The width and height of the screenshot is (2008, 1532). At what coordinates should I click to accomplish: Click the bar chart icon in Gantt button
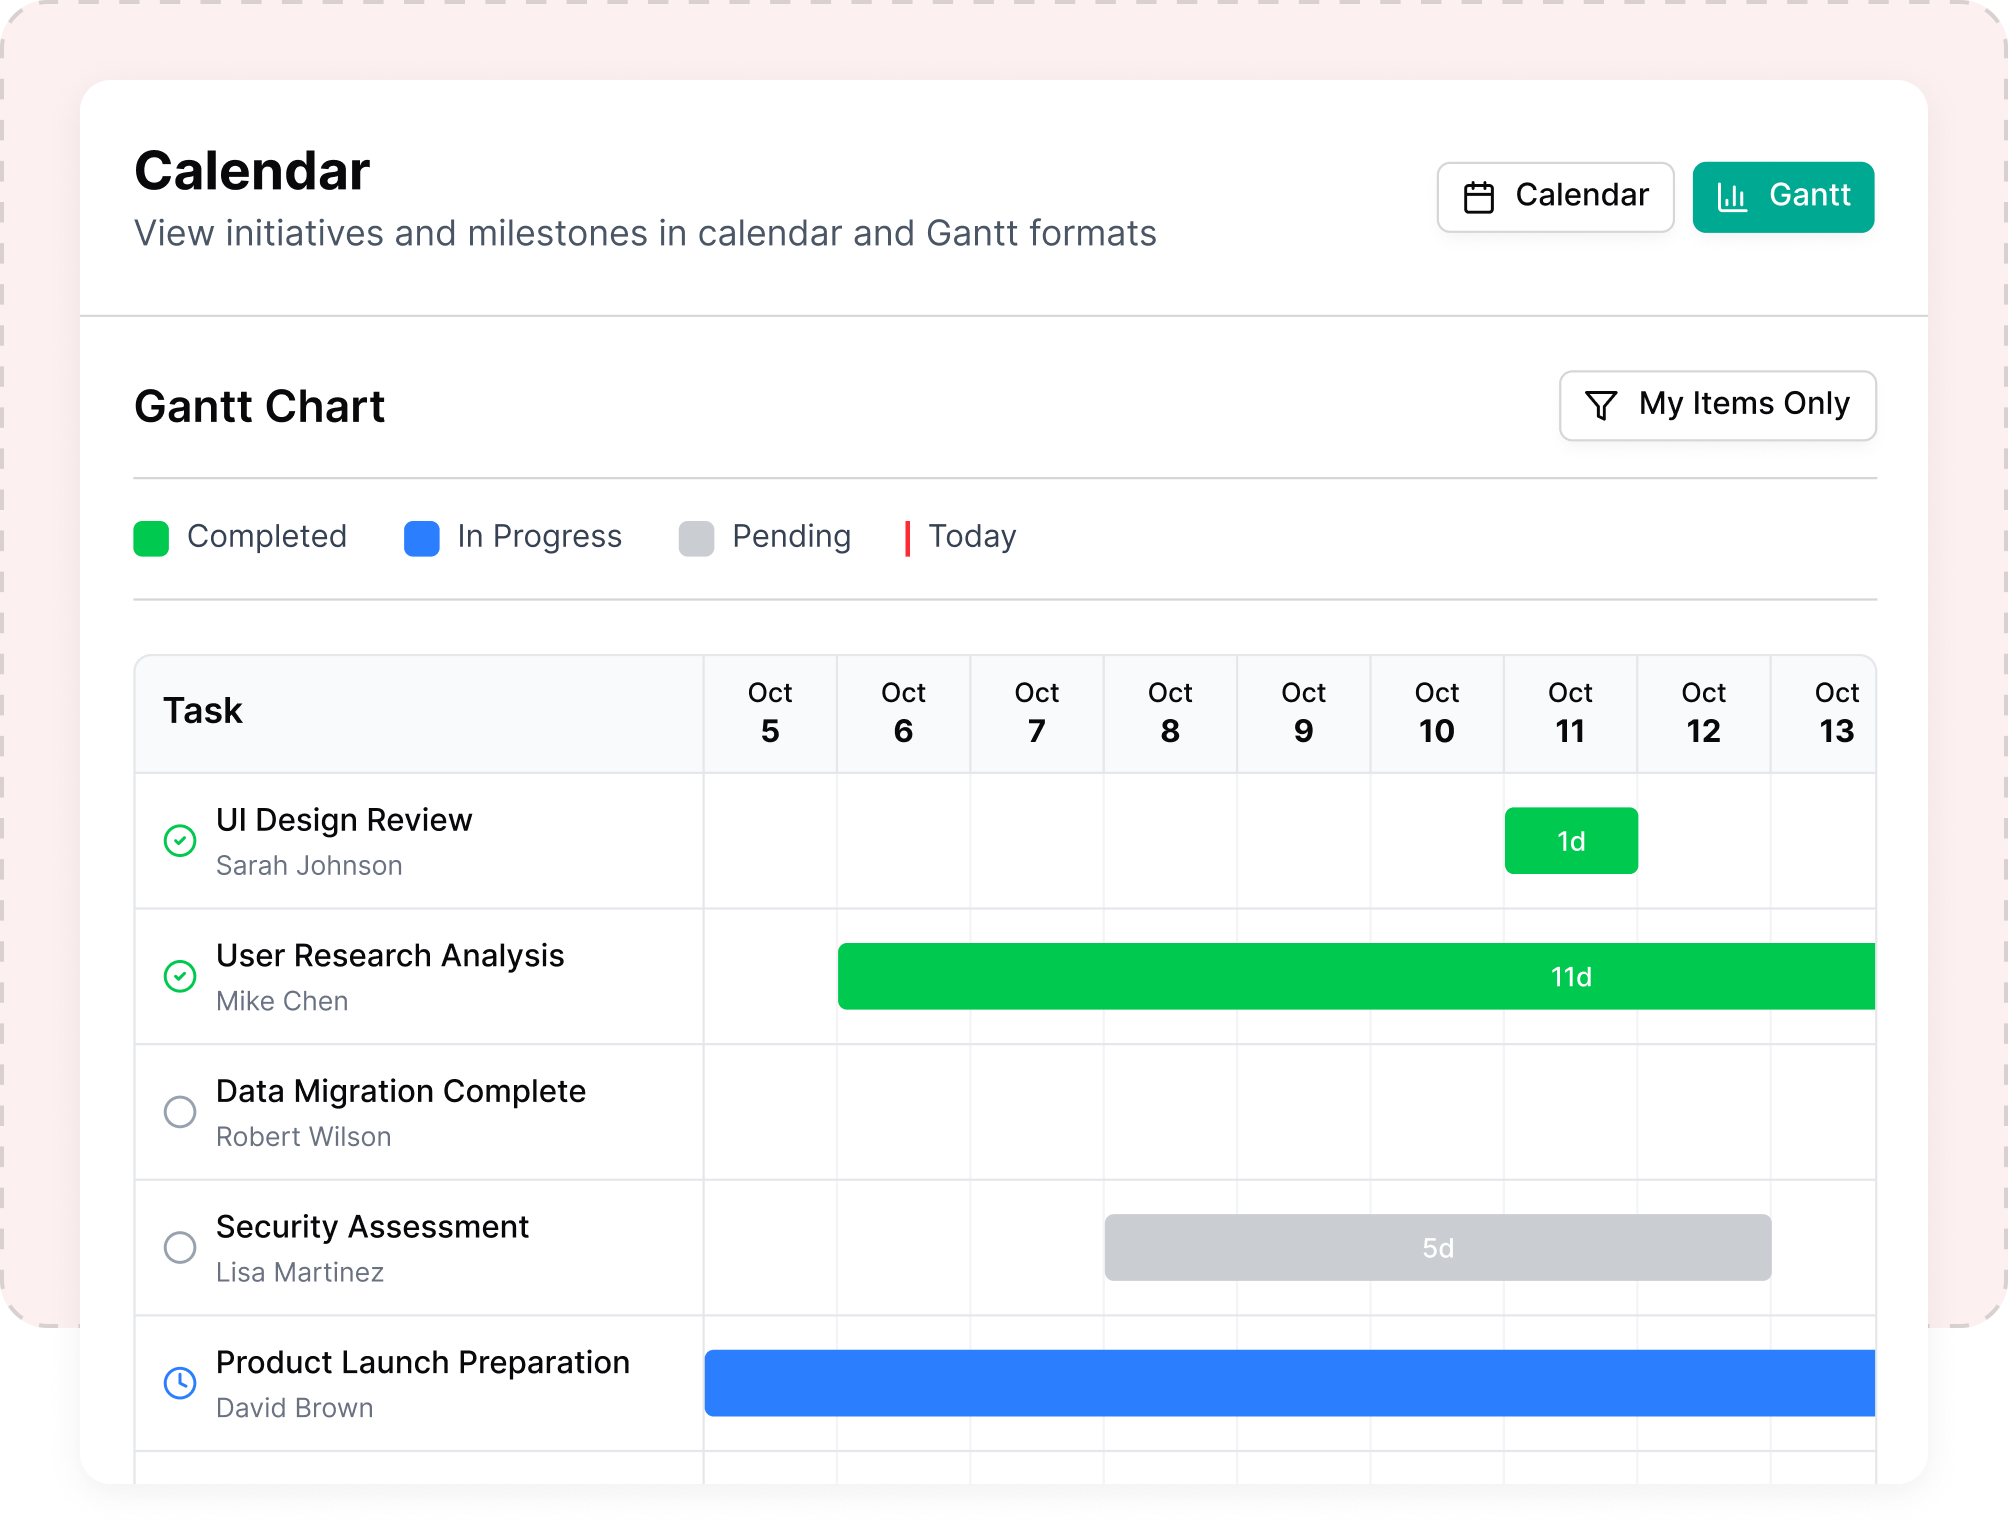click(x=1732, y=197)
